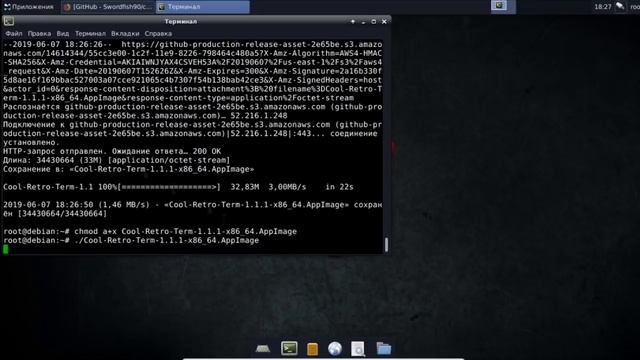This screenshot has height=360, width=640.
Task: Switch to the GitHub browser window in the panel
Action: [108, 7]
